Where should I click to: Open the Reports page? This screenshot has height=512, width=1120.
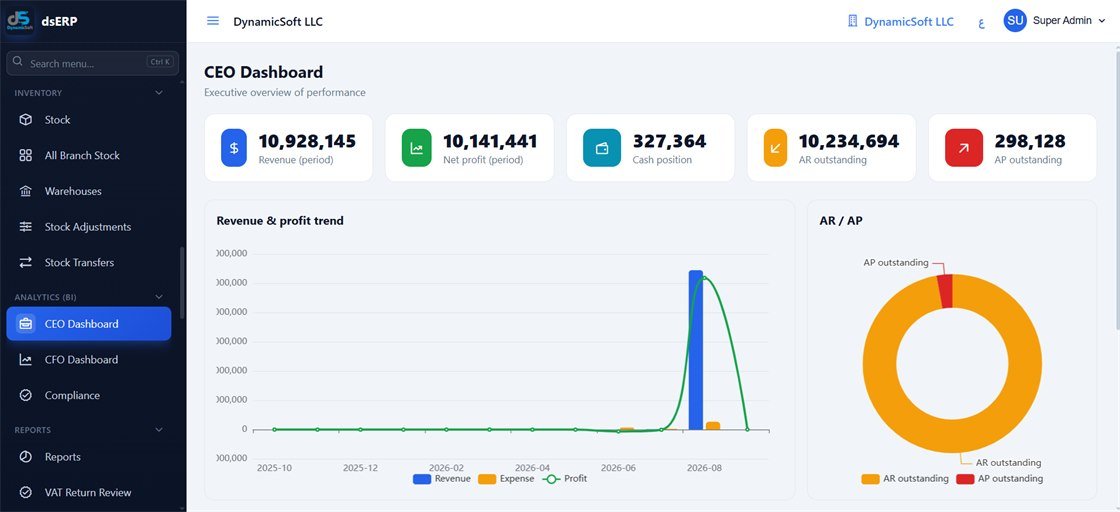[89, 457]
